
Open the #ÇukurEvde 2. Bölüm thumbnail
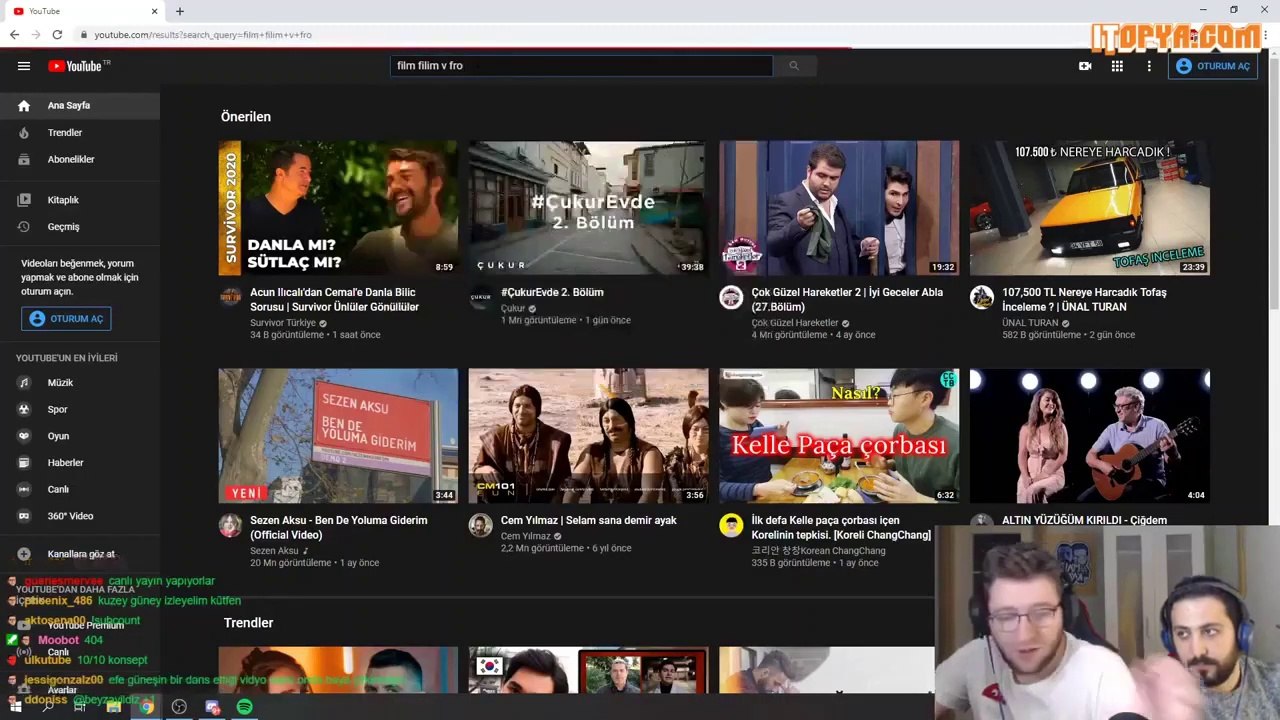(x=588, y=208)
